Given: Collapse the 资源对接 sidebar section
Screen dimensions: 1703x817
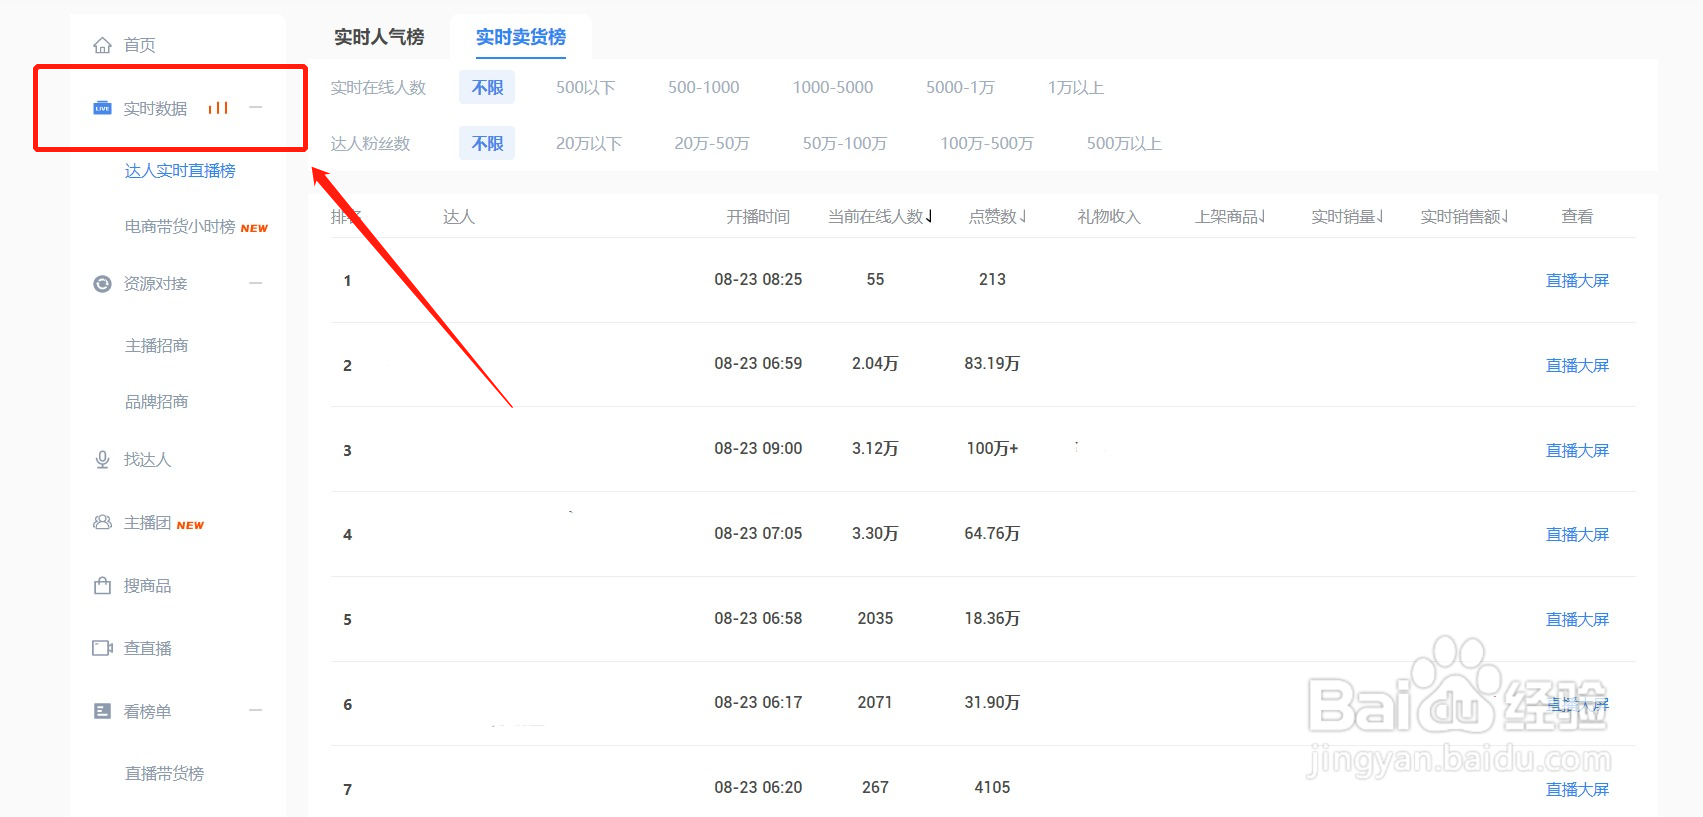Looking at the screenshot, I should point(256,284).
